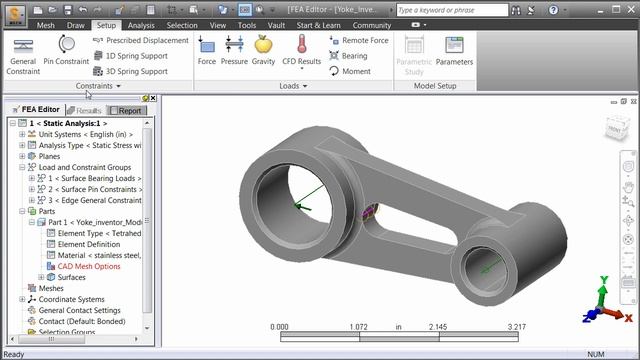Viewport: 640px width, 360px height.
Task: Collapse Load and Constraint Groups node
Action: [x=22, y=167]
